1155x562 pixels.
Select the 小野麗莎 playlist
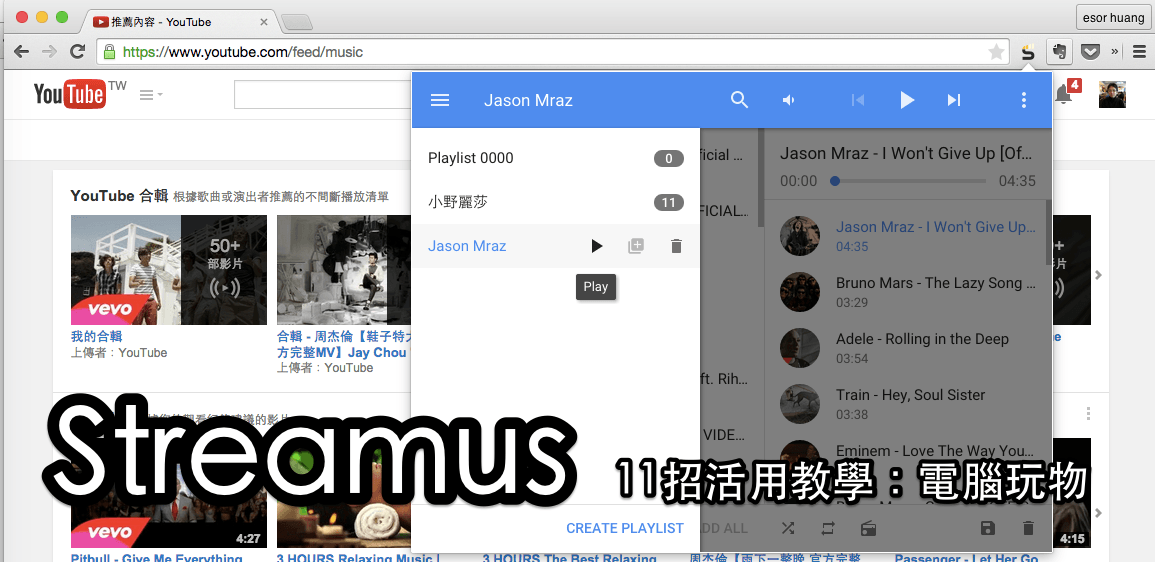click(x=555, y=202)
